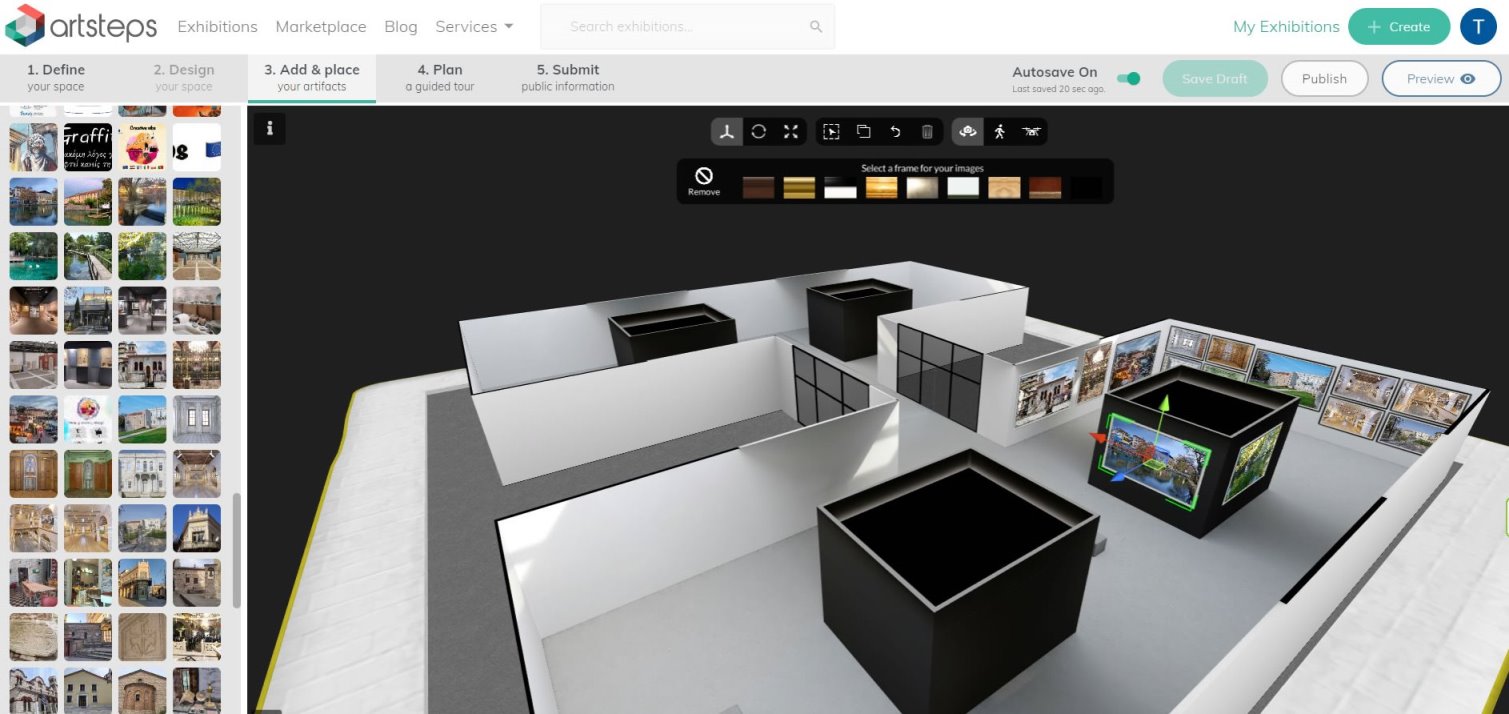Open the info panel icon
Viewport: 1509px width, 714px height.
[x=269, y=128]
